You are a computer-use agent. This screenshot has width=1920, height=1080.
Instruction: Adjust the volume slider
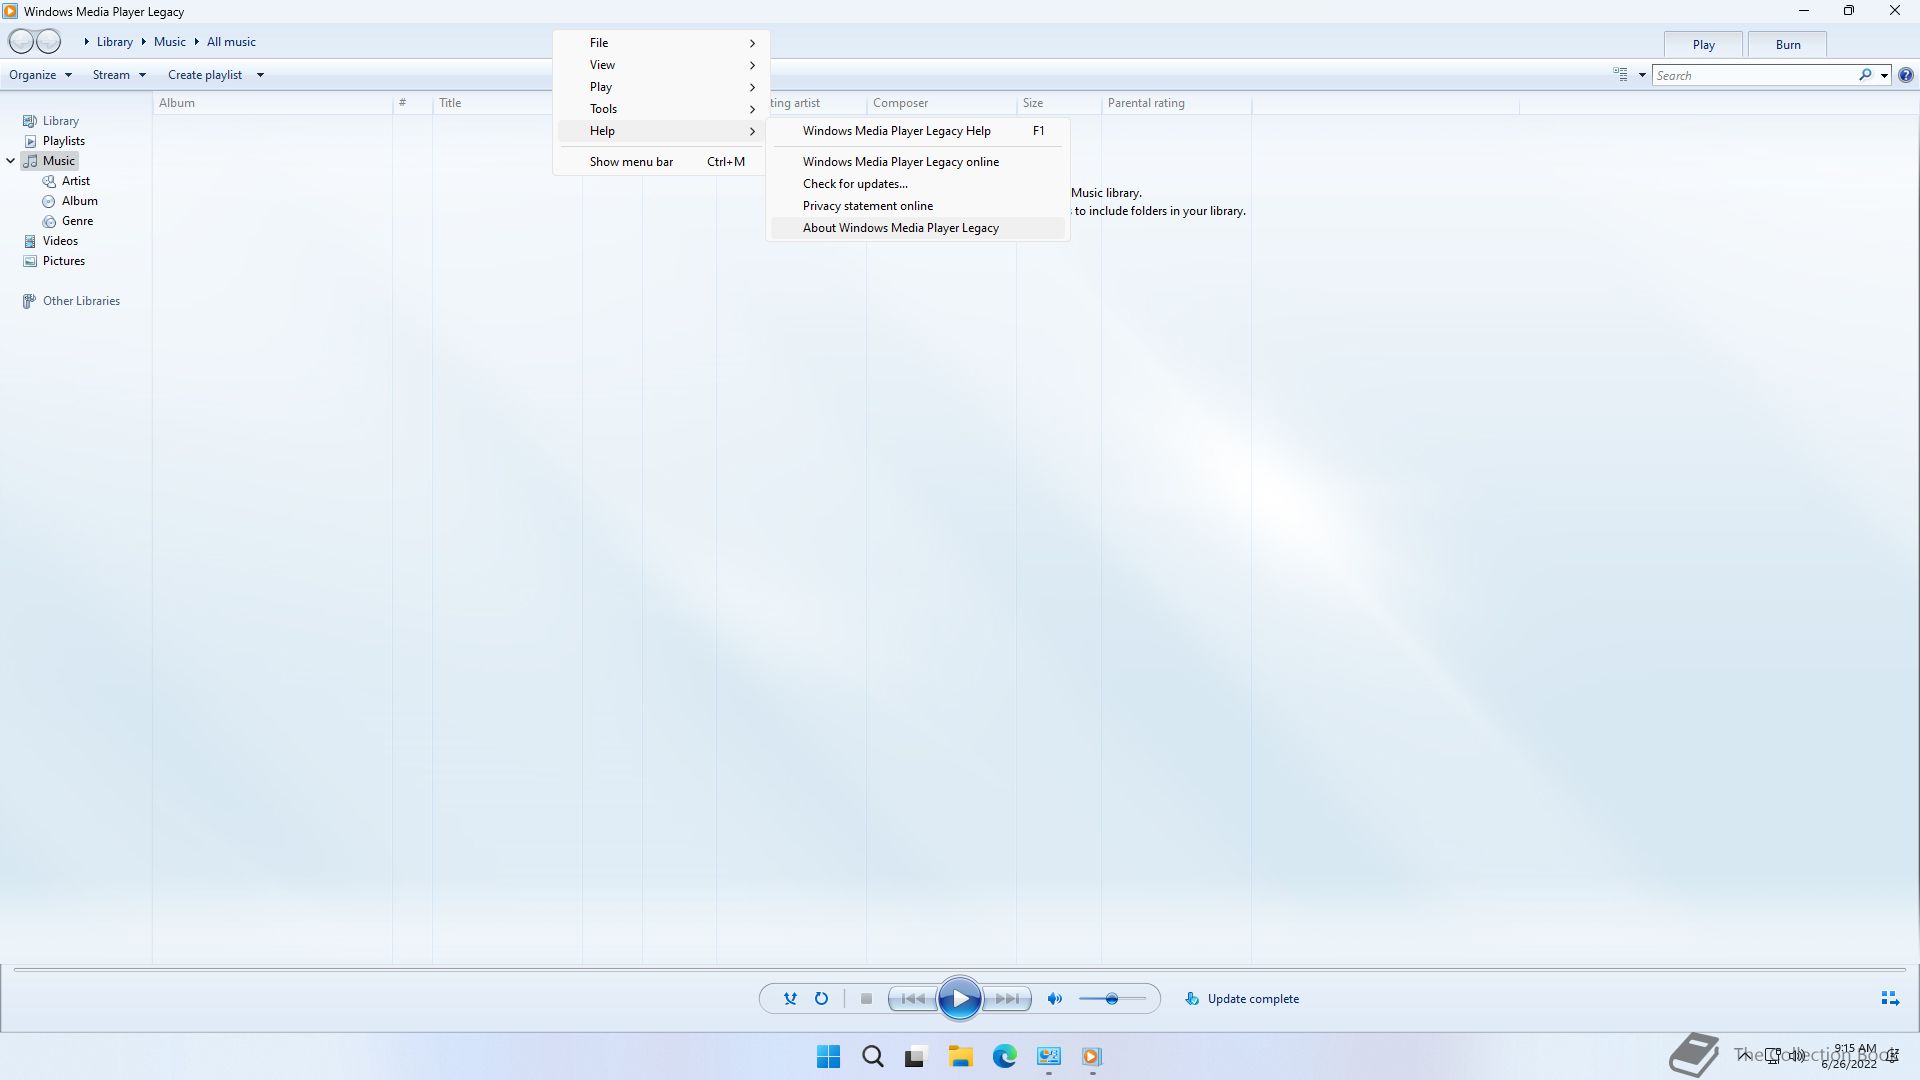pyautogui.click(x=1112, y=999)
